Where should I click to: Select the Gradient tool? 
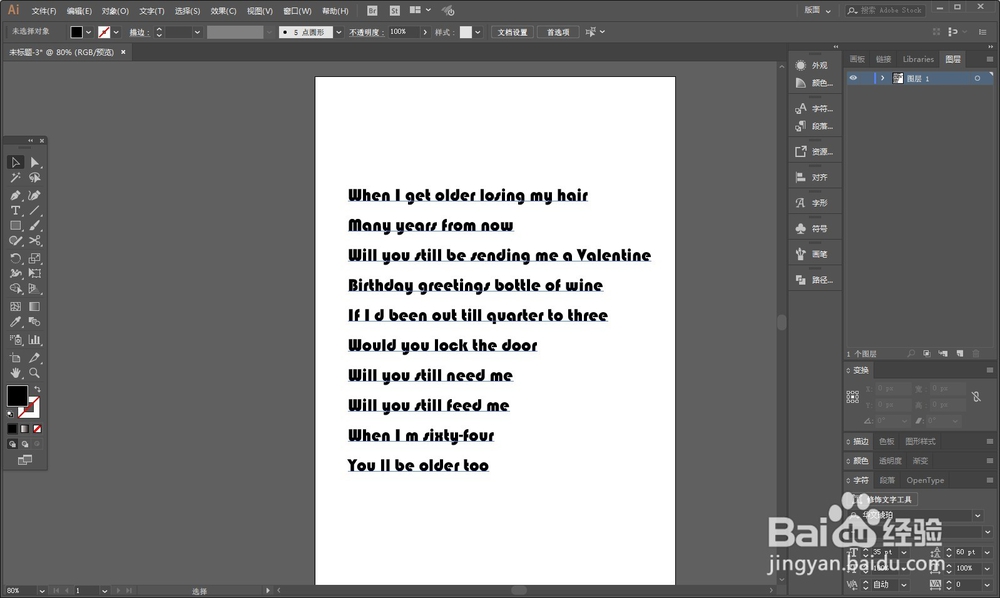[x=34, y=307]
